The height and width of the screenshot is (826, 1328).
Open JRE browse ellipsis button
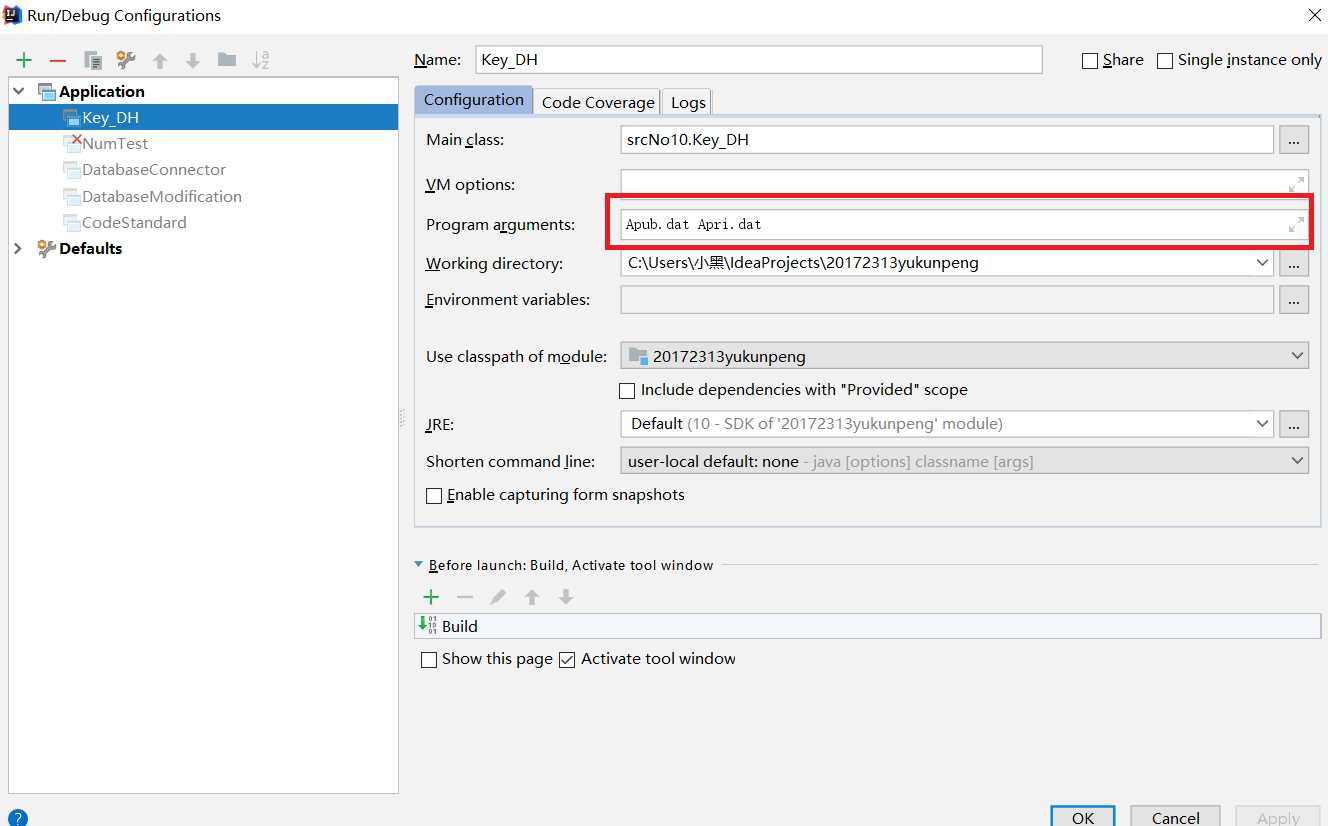tap(1294, 424)
